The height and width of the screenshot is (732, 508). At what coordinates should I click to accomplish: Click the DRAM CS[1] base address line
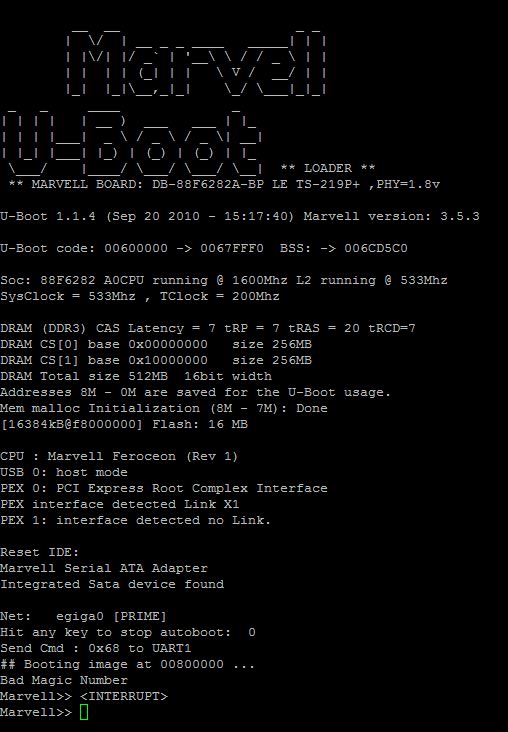[x=156, y=360]
